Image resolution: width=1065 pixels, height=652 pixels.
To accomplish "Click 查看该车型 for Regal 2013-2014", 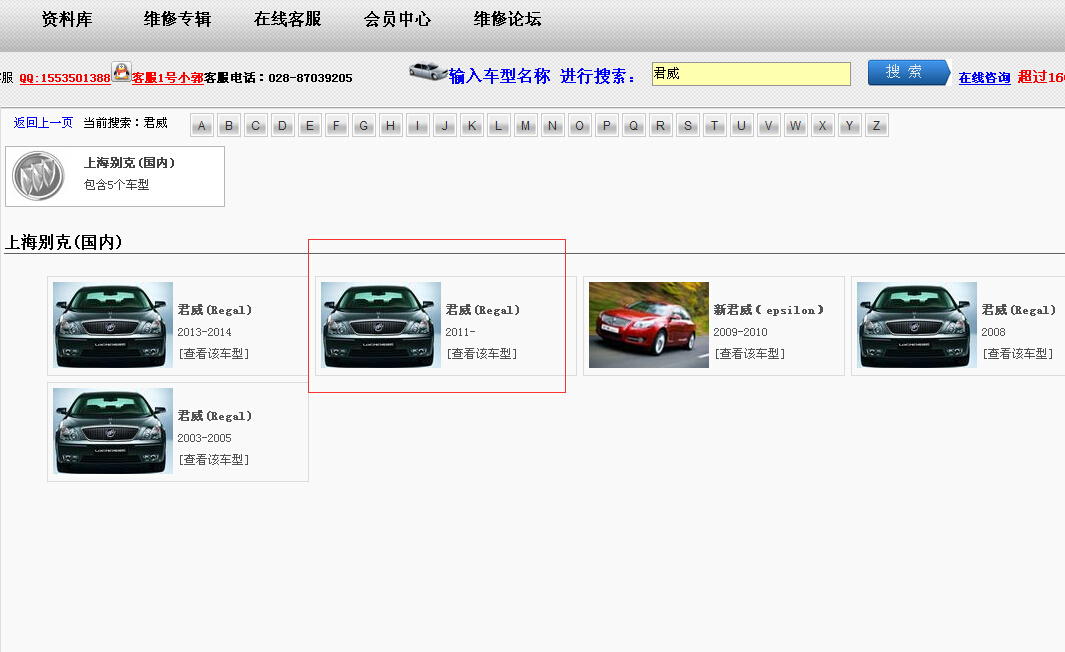I will pyautogui.click(x=214, y=354).
